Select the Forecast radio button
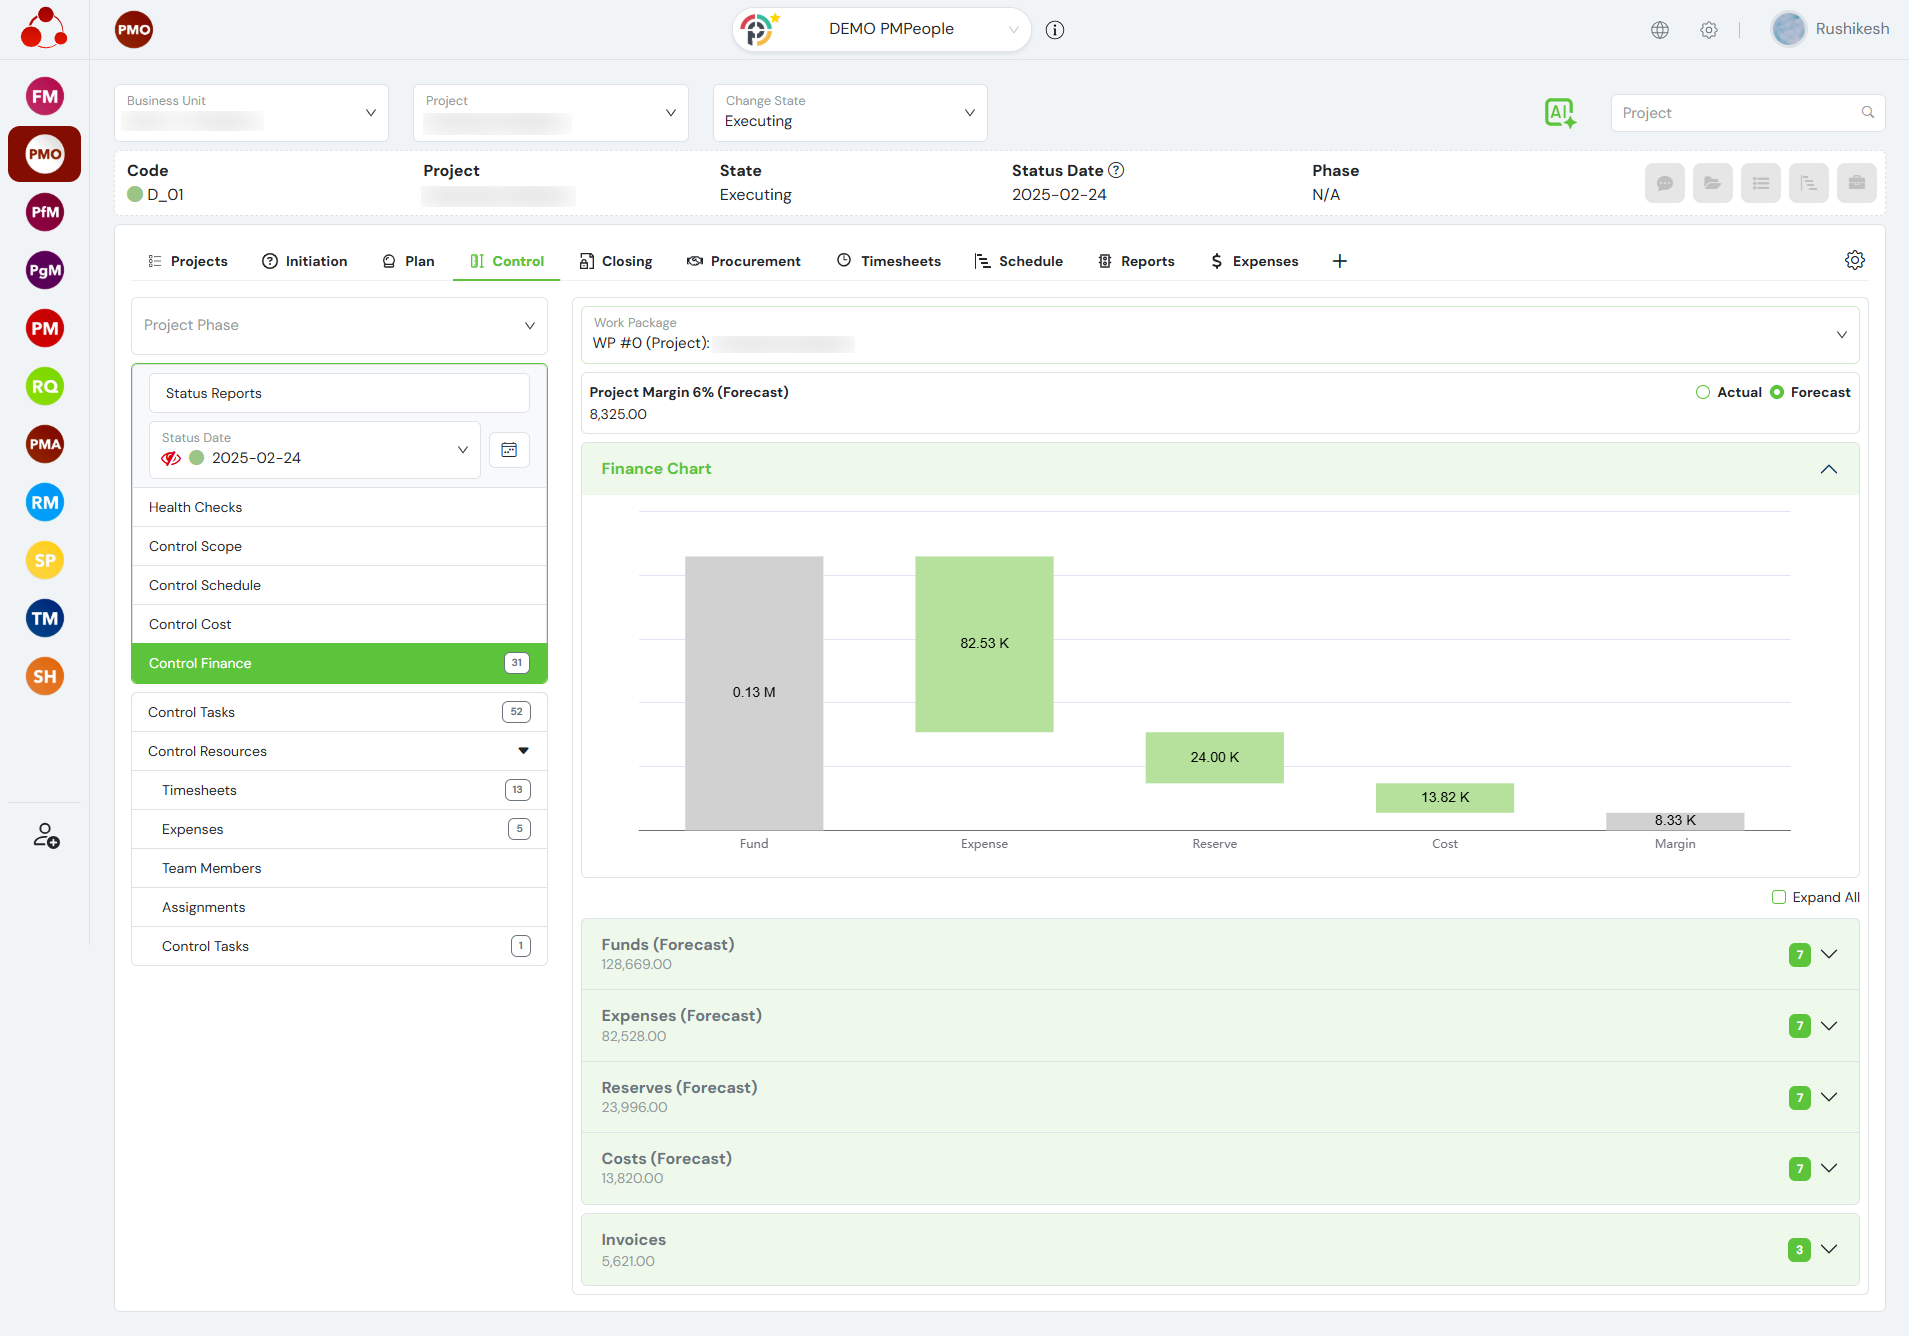 tap(1777, 392)
